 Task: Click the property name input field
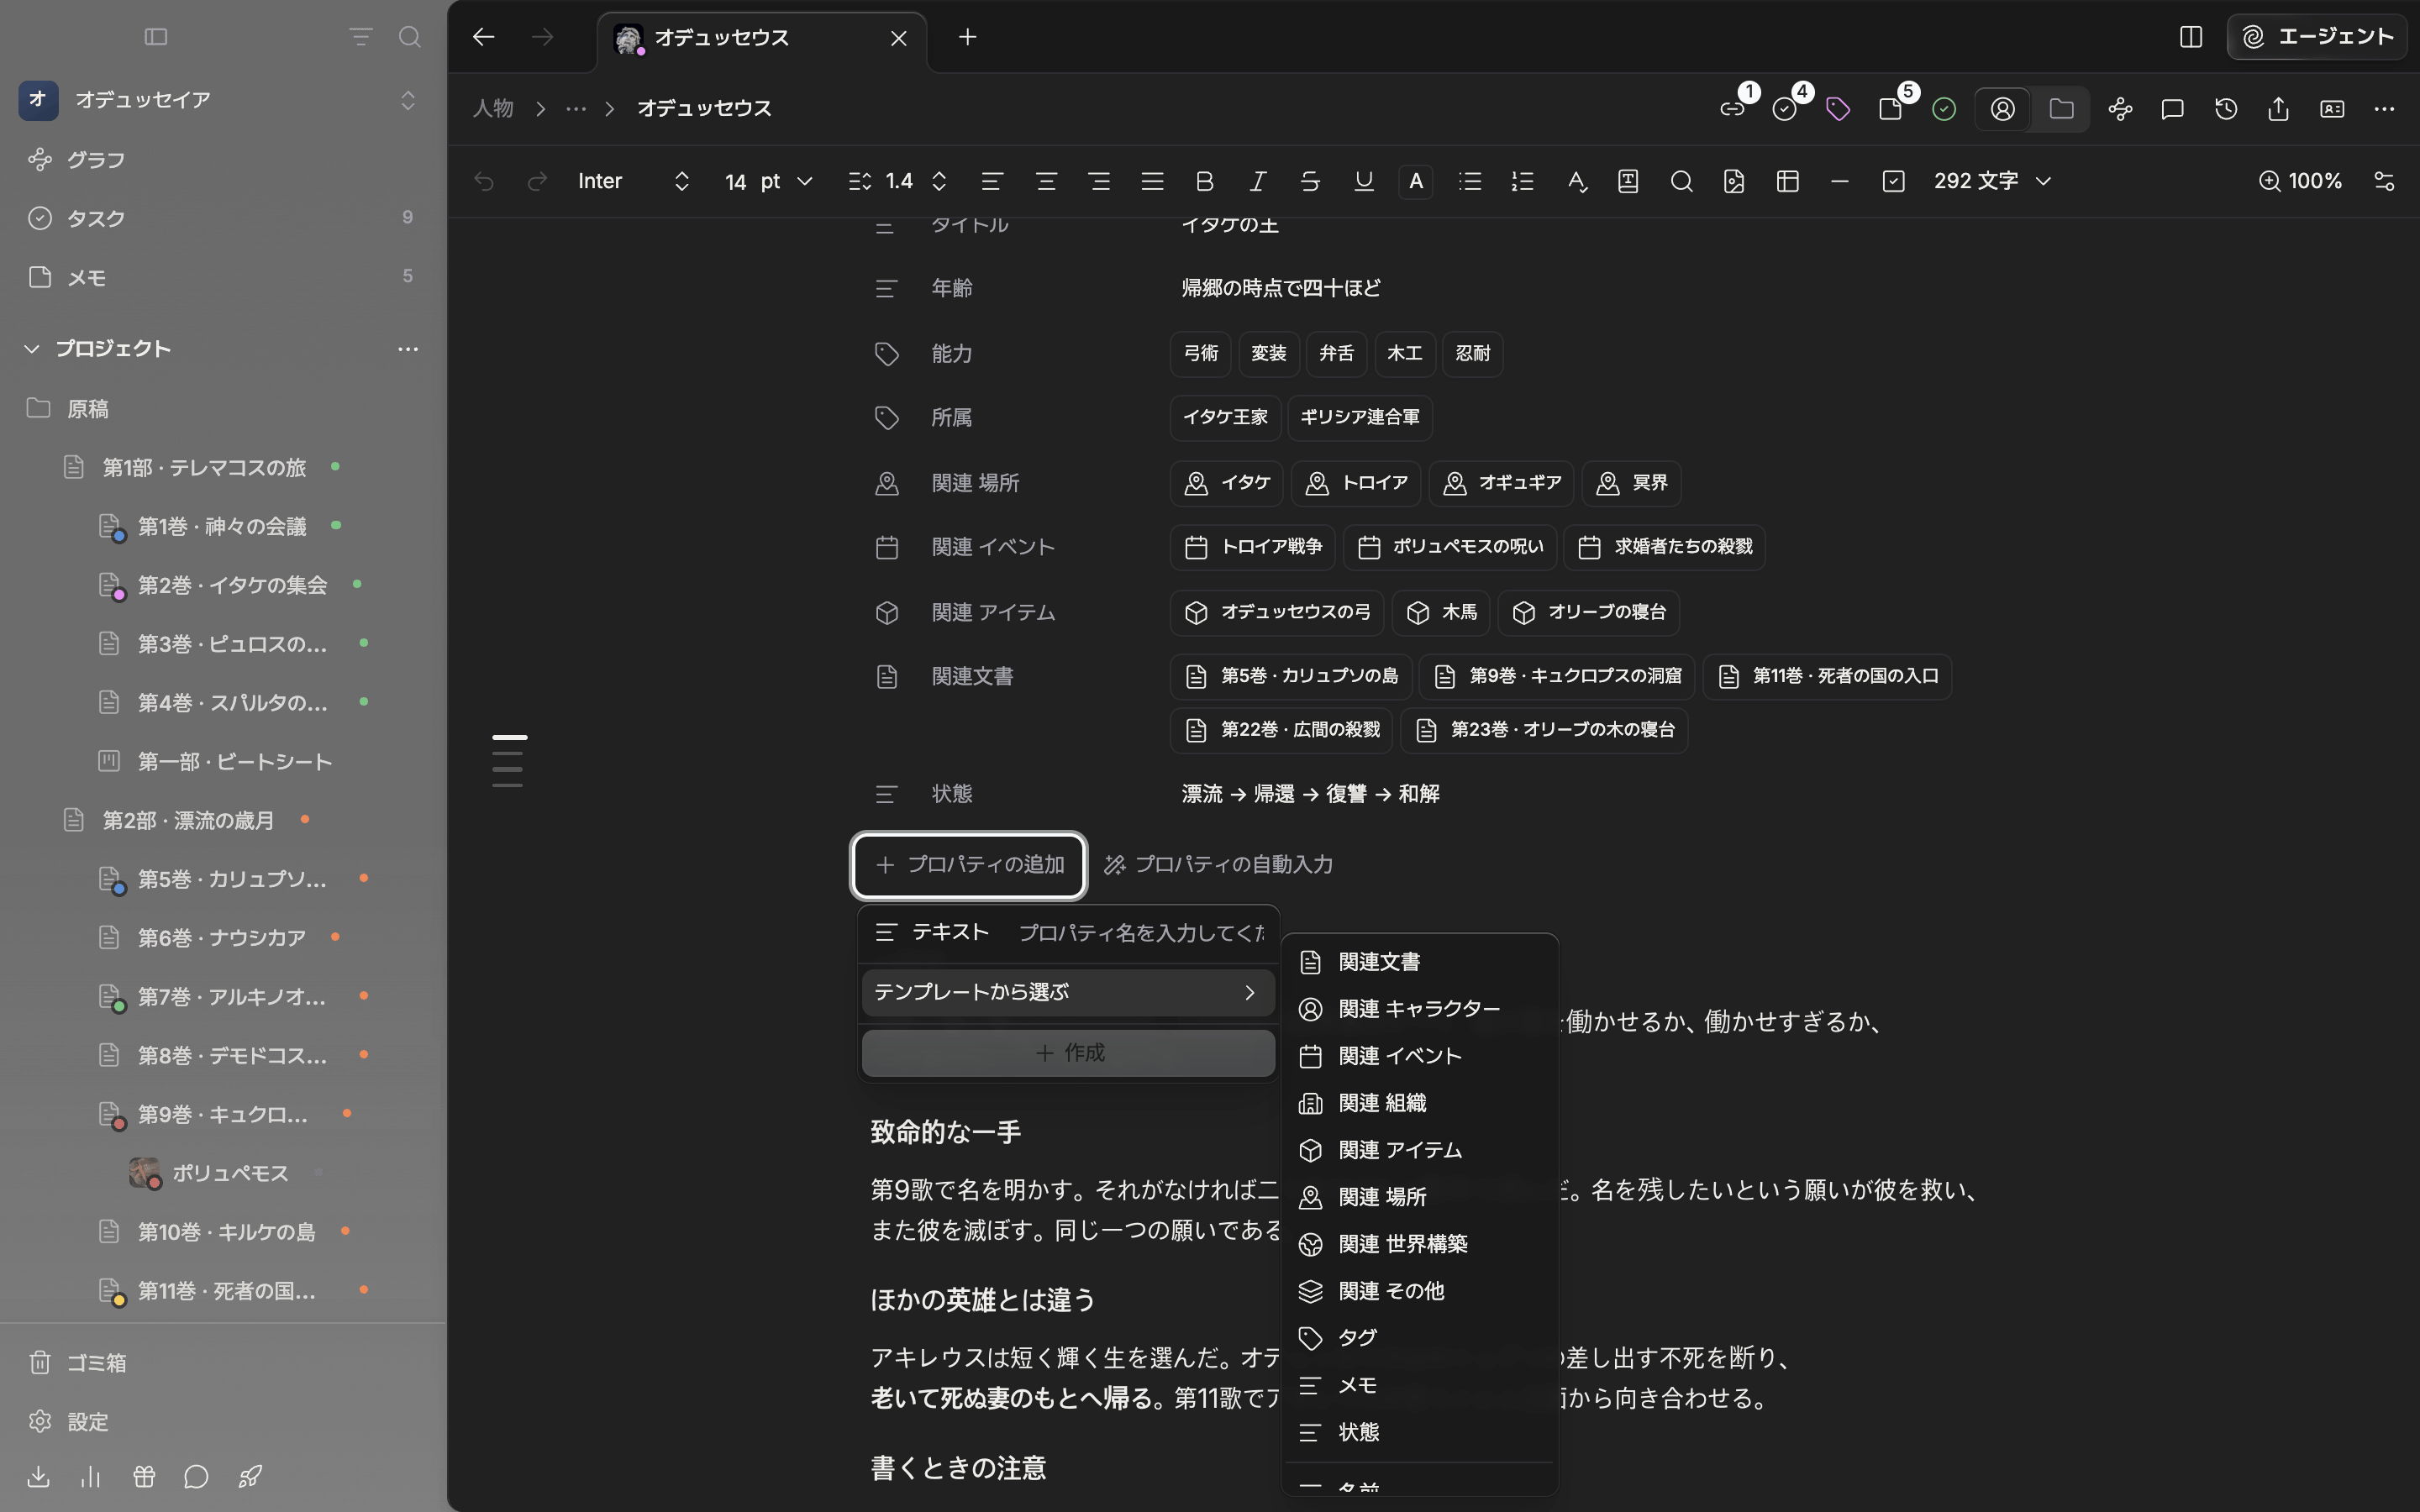tap(1141, 933)
